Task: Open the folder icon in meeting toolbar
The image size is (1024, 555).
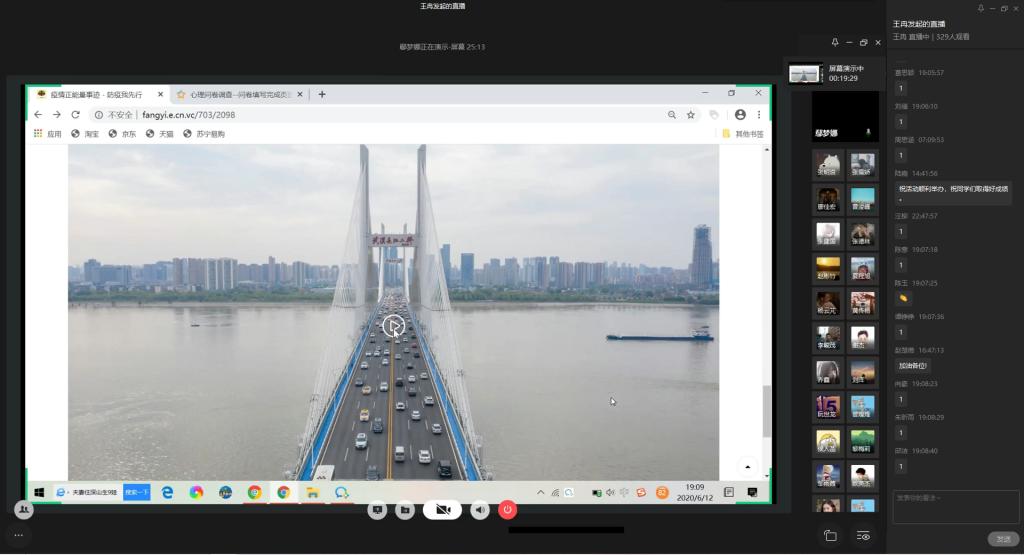Action: (x=405, y=510)
